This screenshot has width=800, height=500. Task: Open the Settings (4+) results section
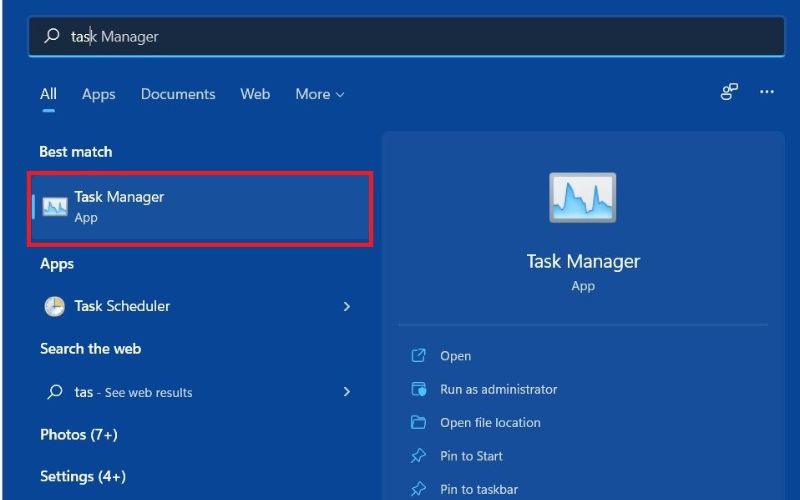(83, 477)
